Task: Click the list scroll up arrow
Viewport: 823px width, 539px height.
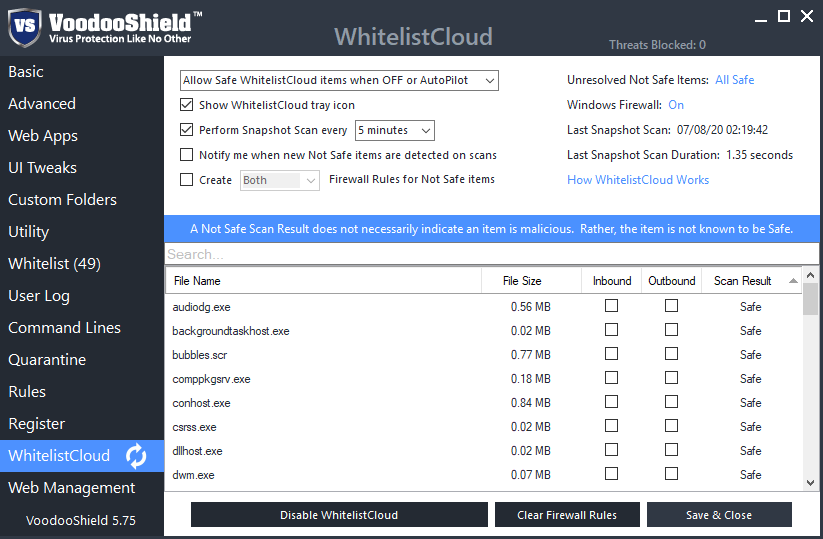Action: tap(810, 275)
